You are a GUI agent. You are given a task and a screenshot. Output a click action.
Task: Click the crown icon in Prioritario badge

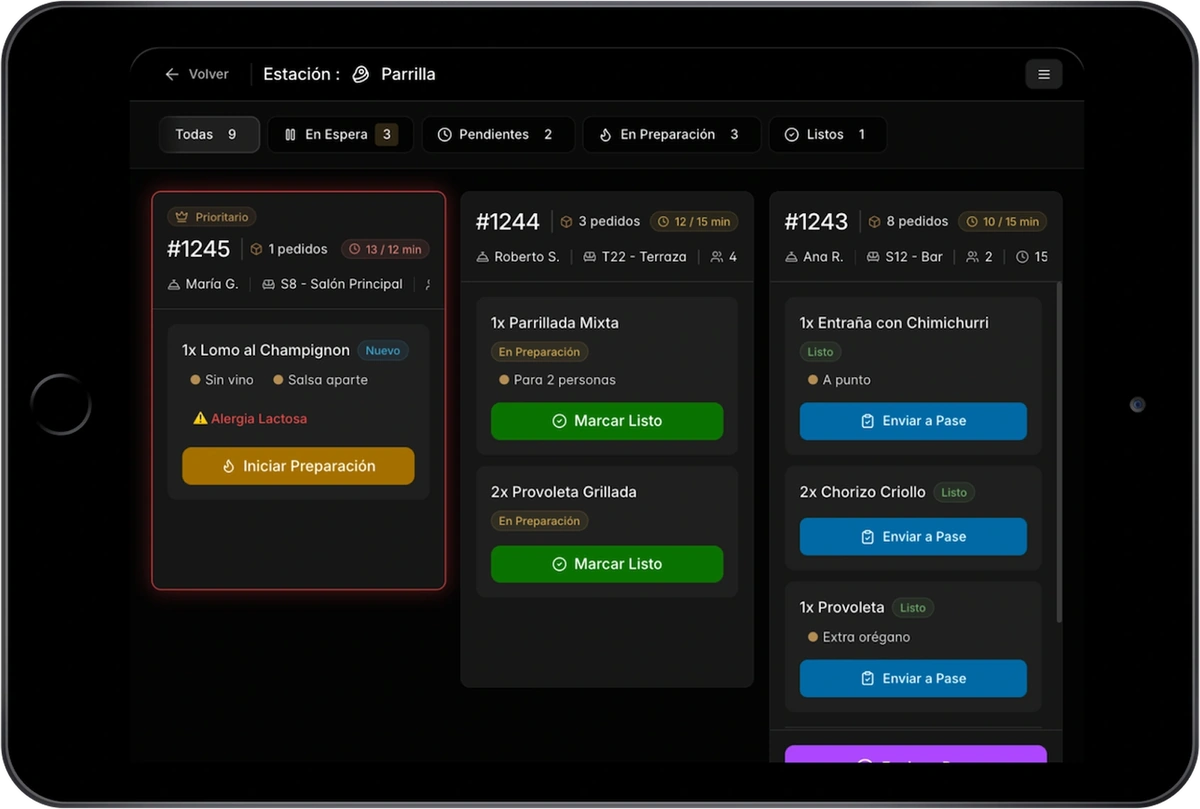click(x=182, y=217)
